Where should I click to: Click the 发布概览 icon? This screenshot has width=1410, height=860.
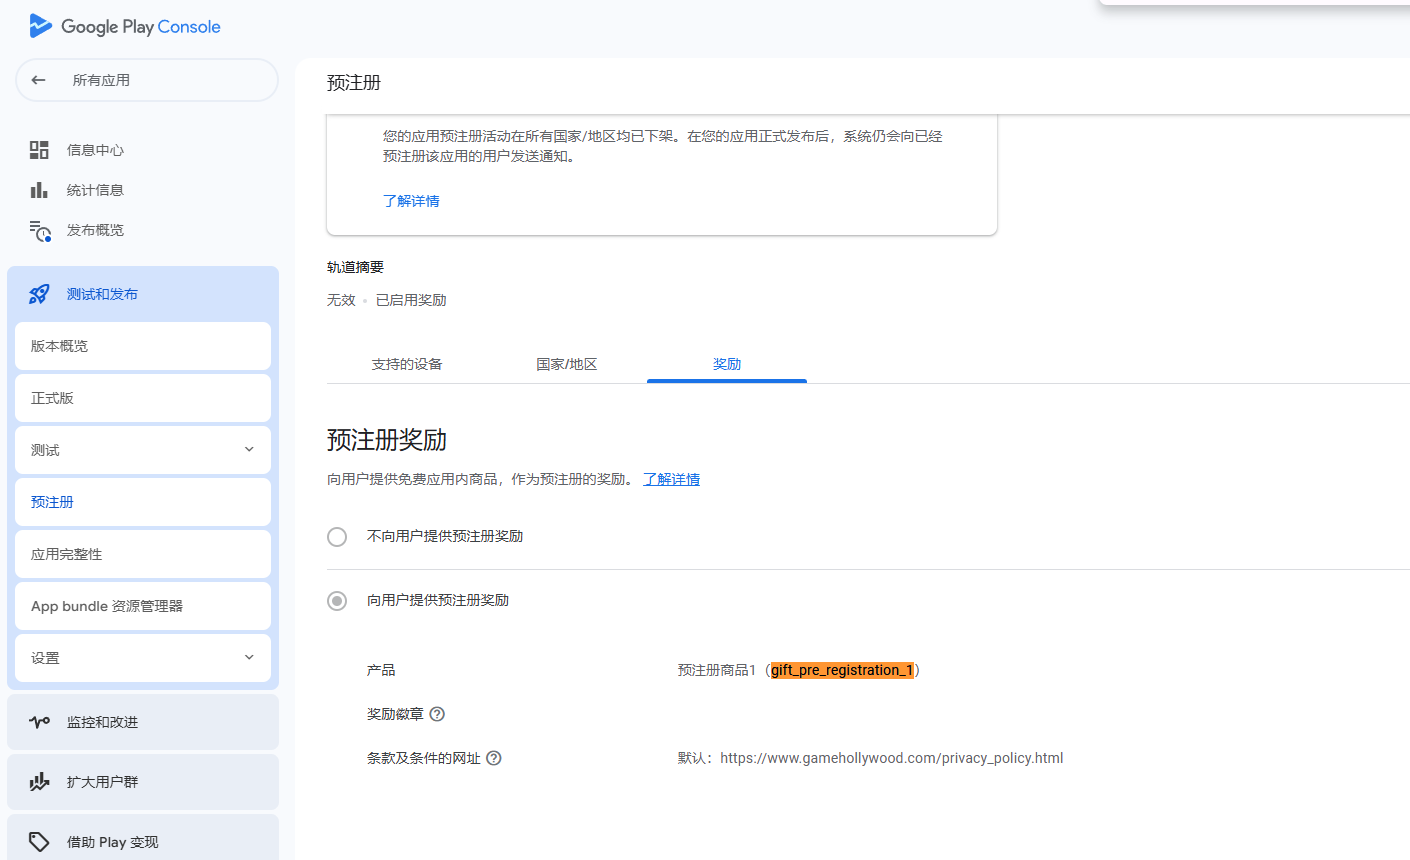point(39,231)
